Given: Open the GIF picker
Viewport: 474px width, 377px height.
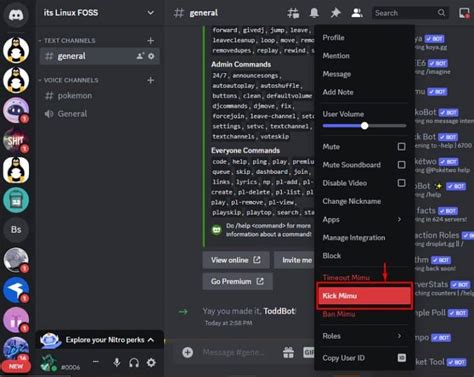Looking at the screenshot, I should pyautogui.click(x=308, y=352).
